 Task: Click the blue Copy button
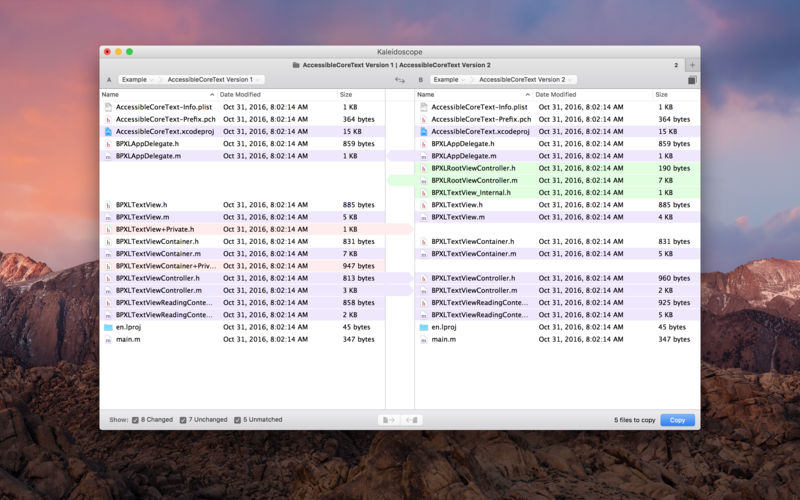(x=678, y=420)
